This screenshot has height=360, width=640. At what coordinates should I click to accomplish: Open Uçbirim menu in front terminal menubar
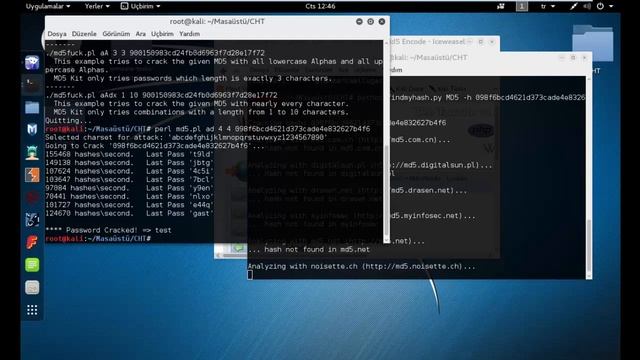click(x=162, y=34)
